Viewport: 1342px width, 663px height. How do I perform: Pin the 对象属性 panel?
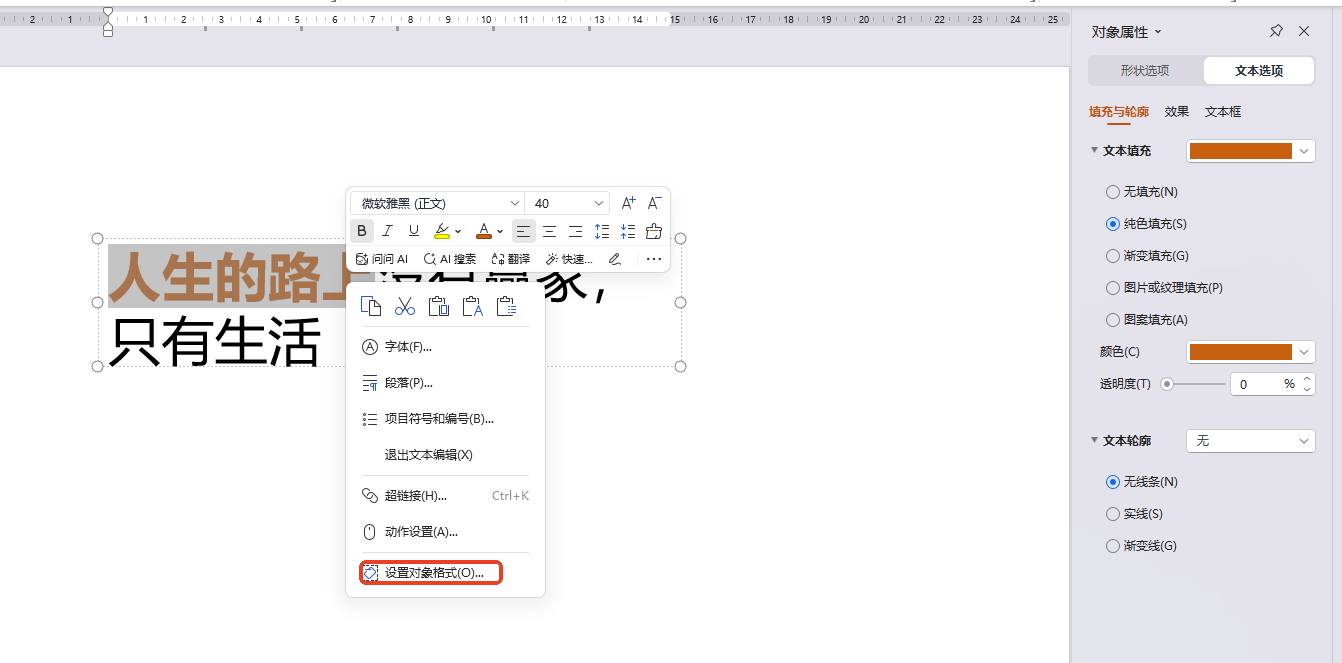1276,31
